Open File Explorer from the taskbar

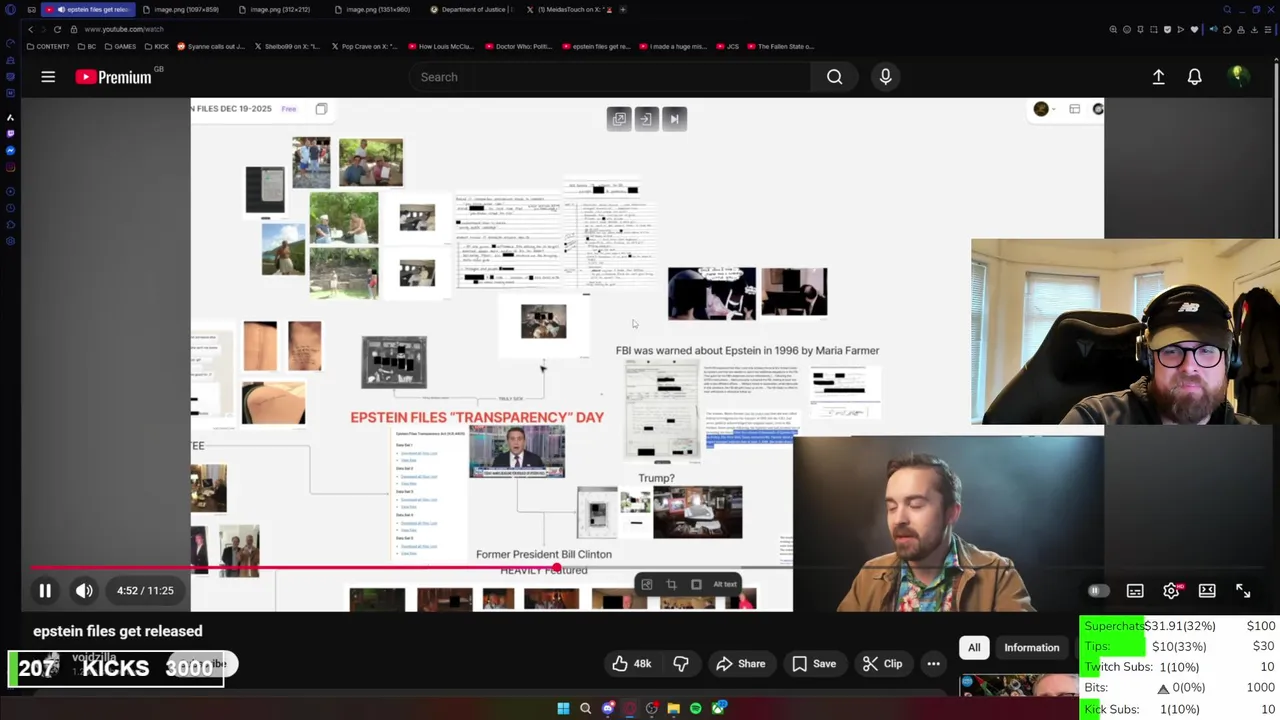point(674,709)
